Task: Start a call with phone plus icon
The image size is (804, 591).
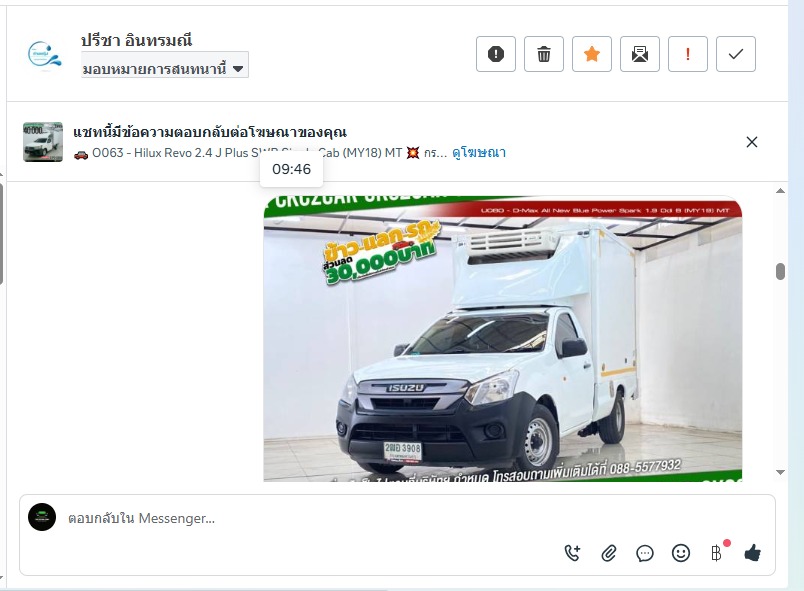Action: (x=572, y=553)
